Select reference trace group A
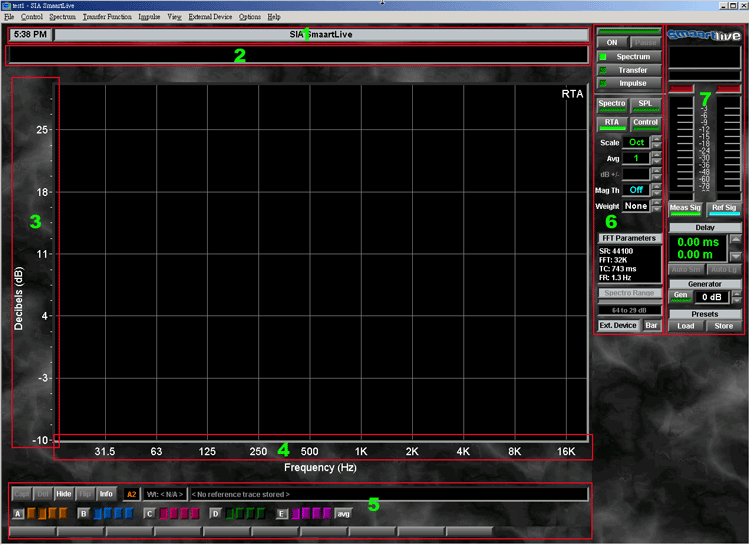 tap(18, 513)
